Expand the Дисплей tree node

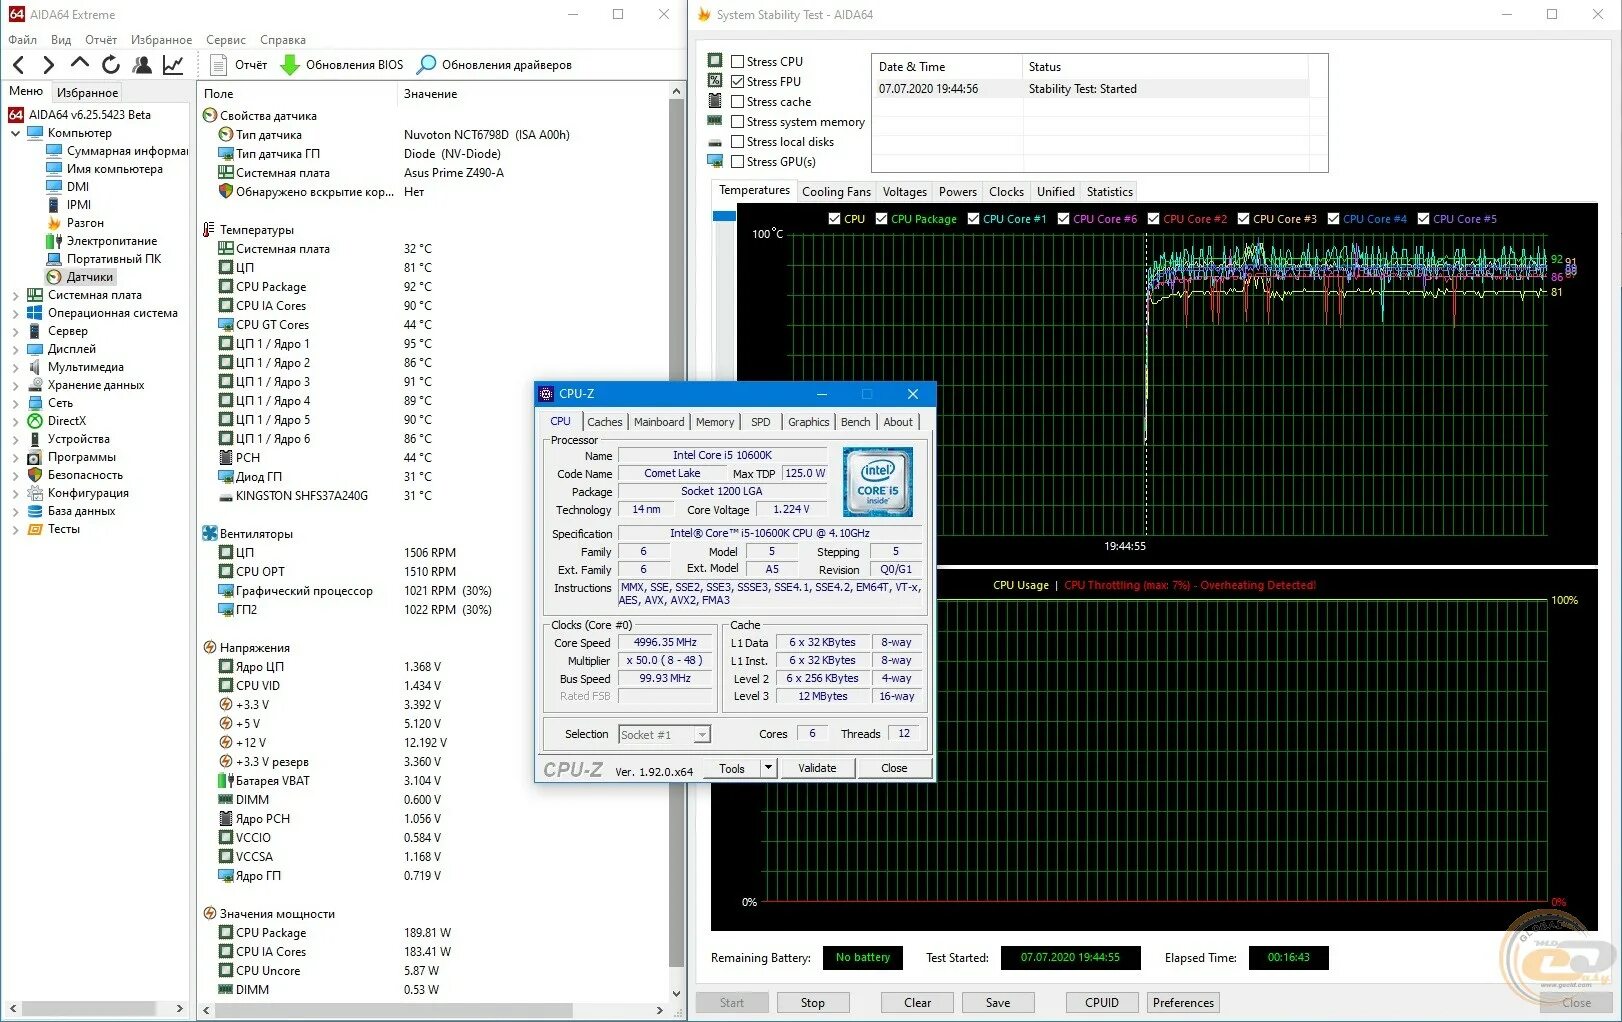click(15, 349)
